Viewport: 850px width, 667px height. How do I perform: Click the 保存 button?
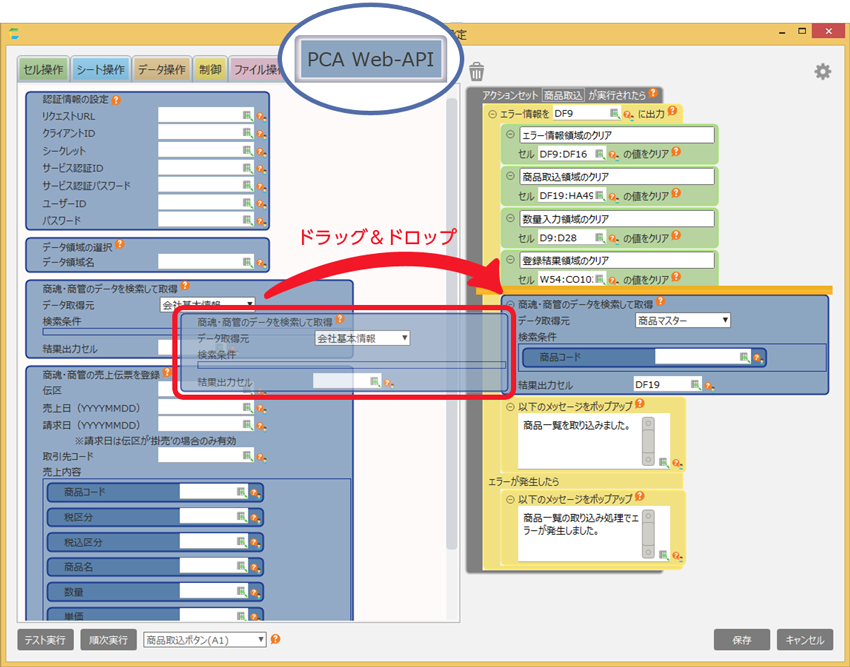(x=742, y=640)
